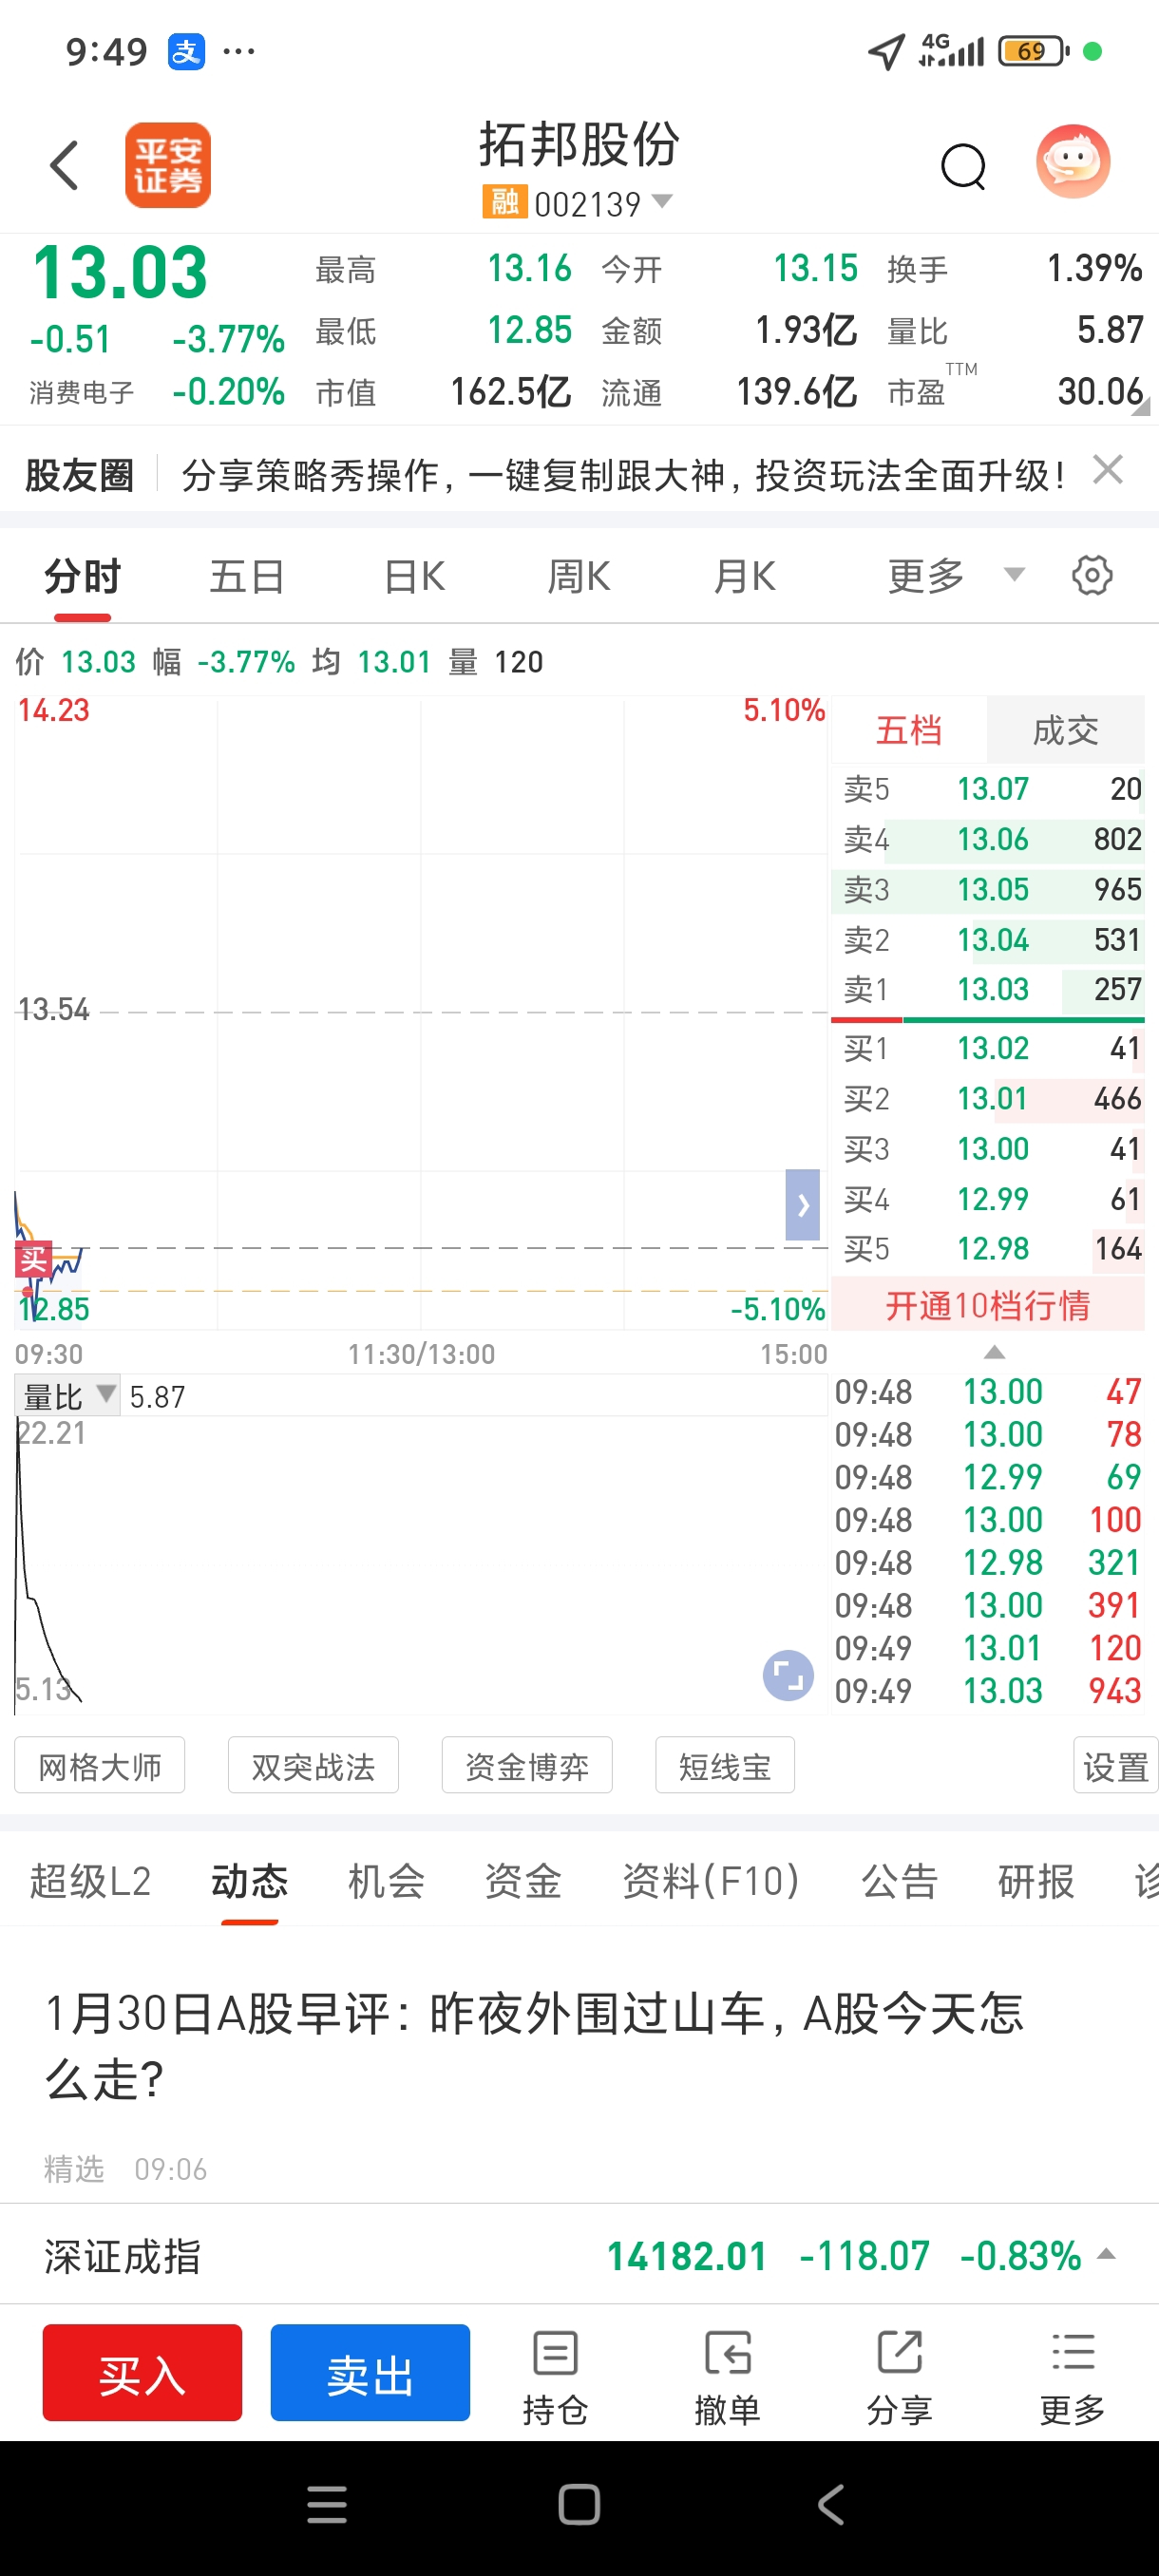Image resolution: width=1159 pixels, height=2576 pixels.
Task: Select 买4 price 12.99 row
Action: click(987, 1198)
